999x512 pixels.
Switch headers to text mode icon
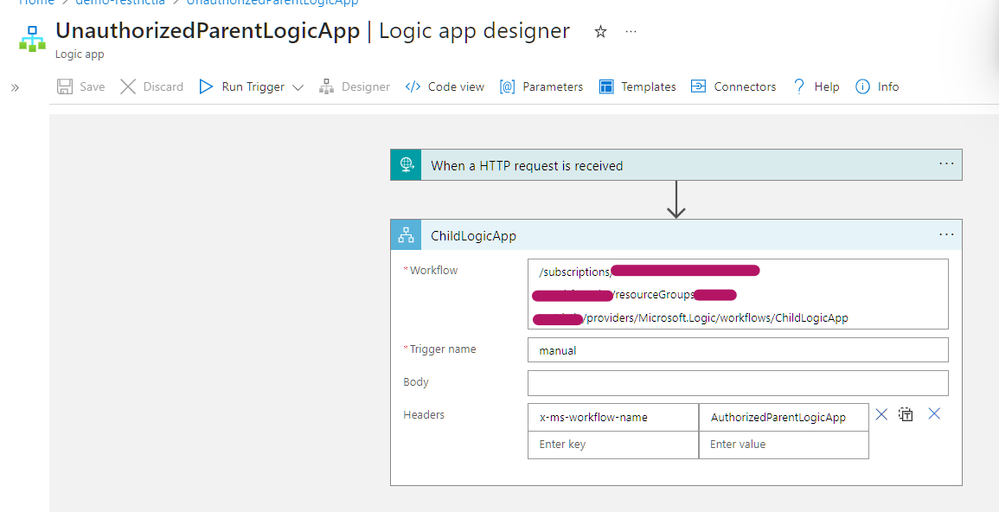906,415
